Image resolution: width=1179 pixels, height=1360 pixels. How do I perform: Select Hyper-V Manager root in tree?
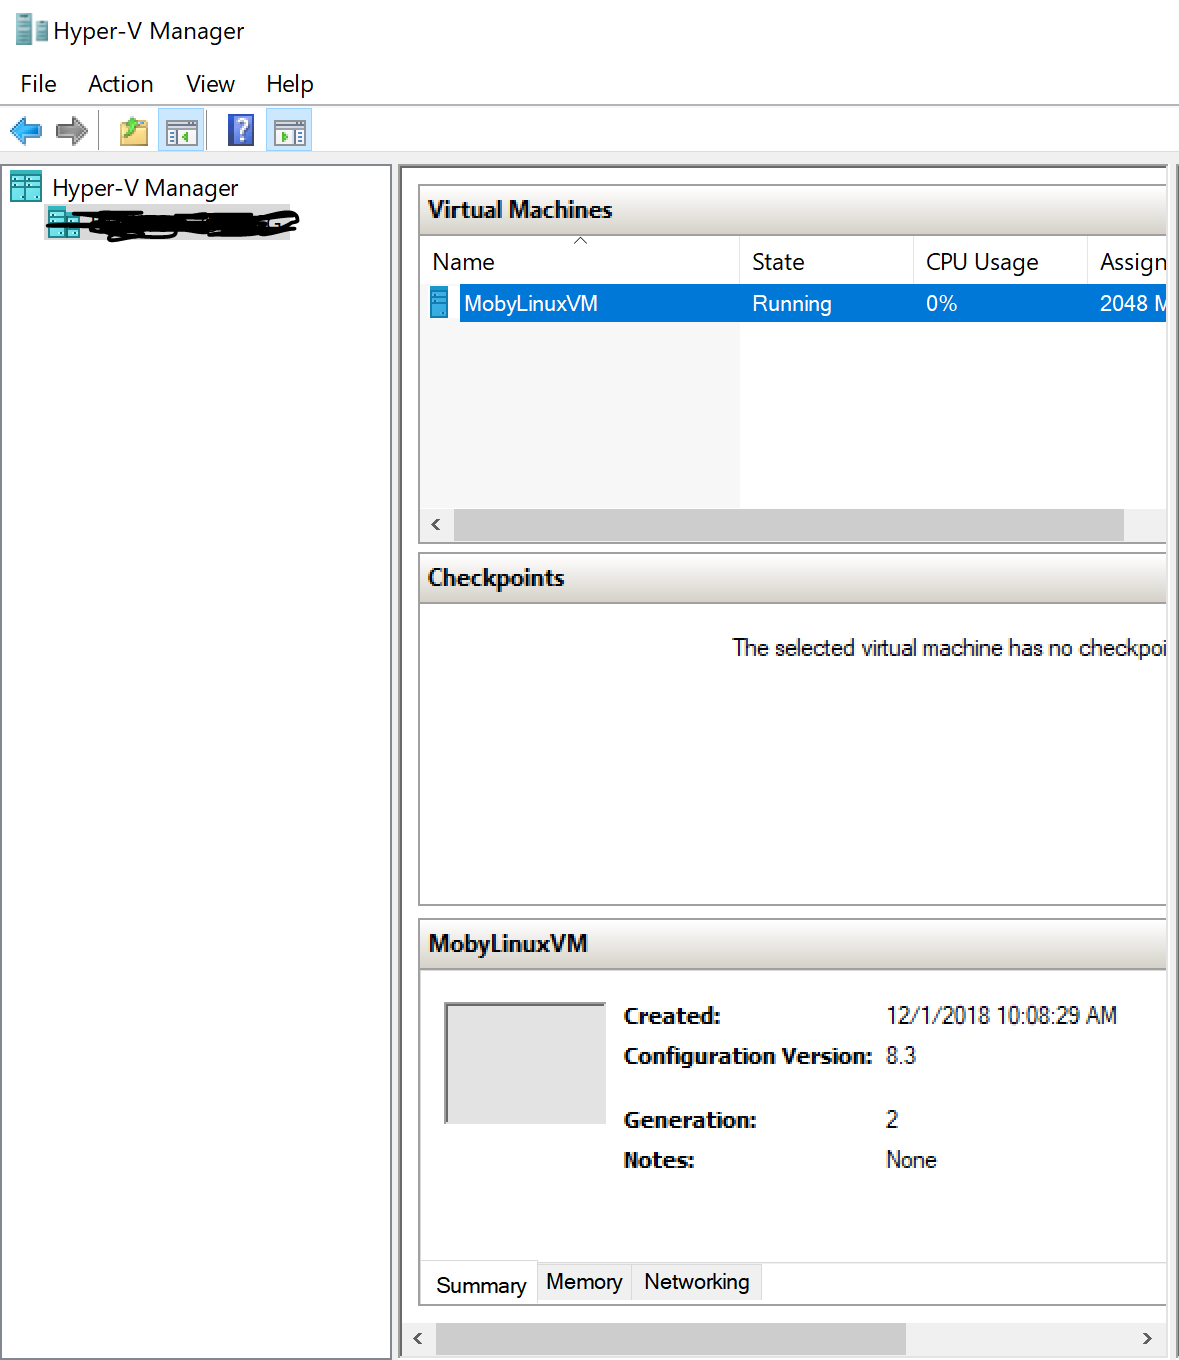pos(145,188)
